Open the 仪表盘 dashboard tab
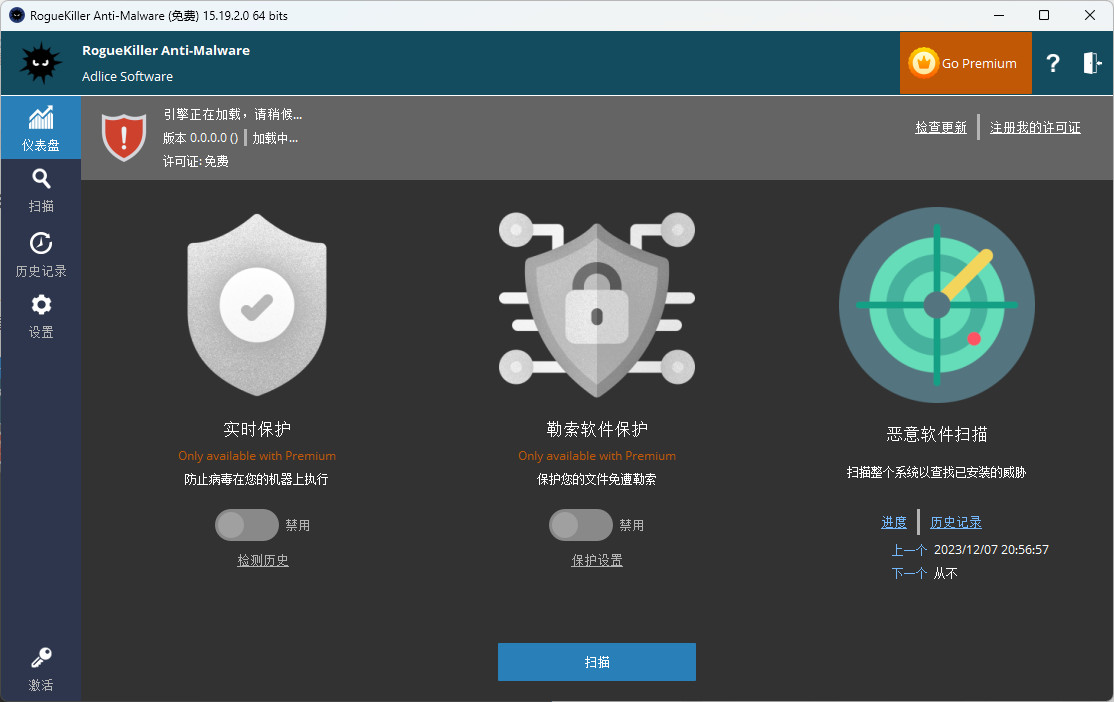1114x702 pixels. click(x=40, y=128)
